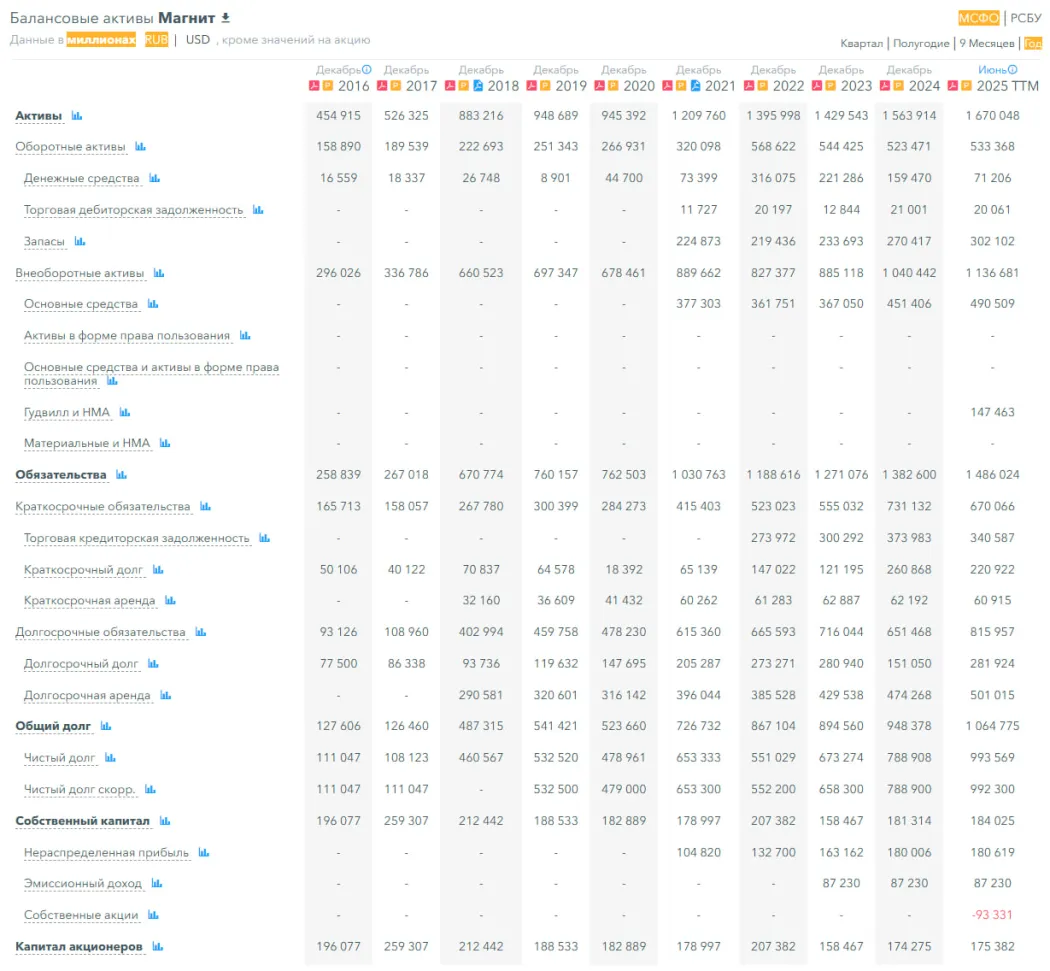Click the Краткосрочные обязательства link

pos(102,507)
